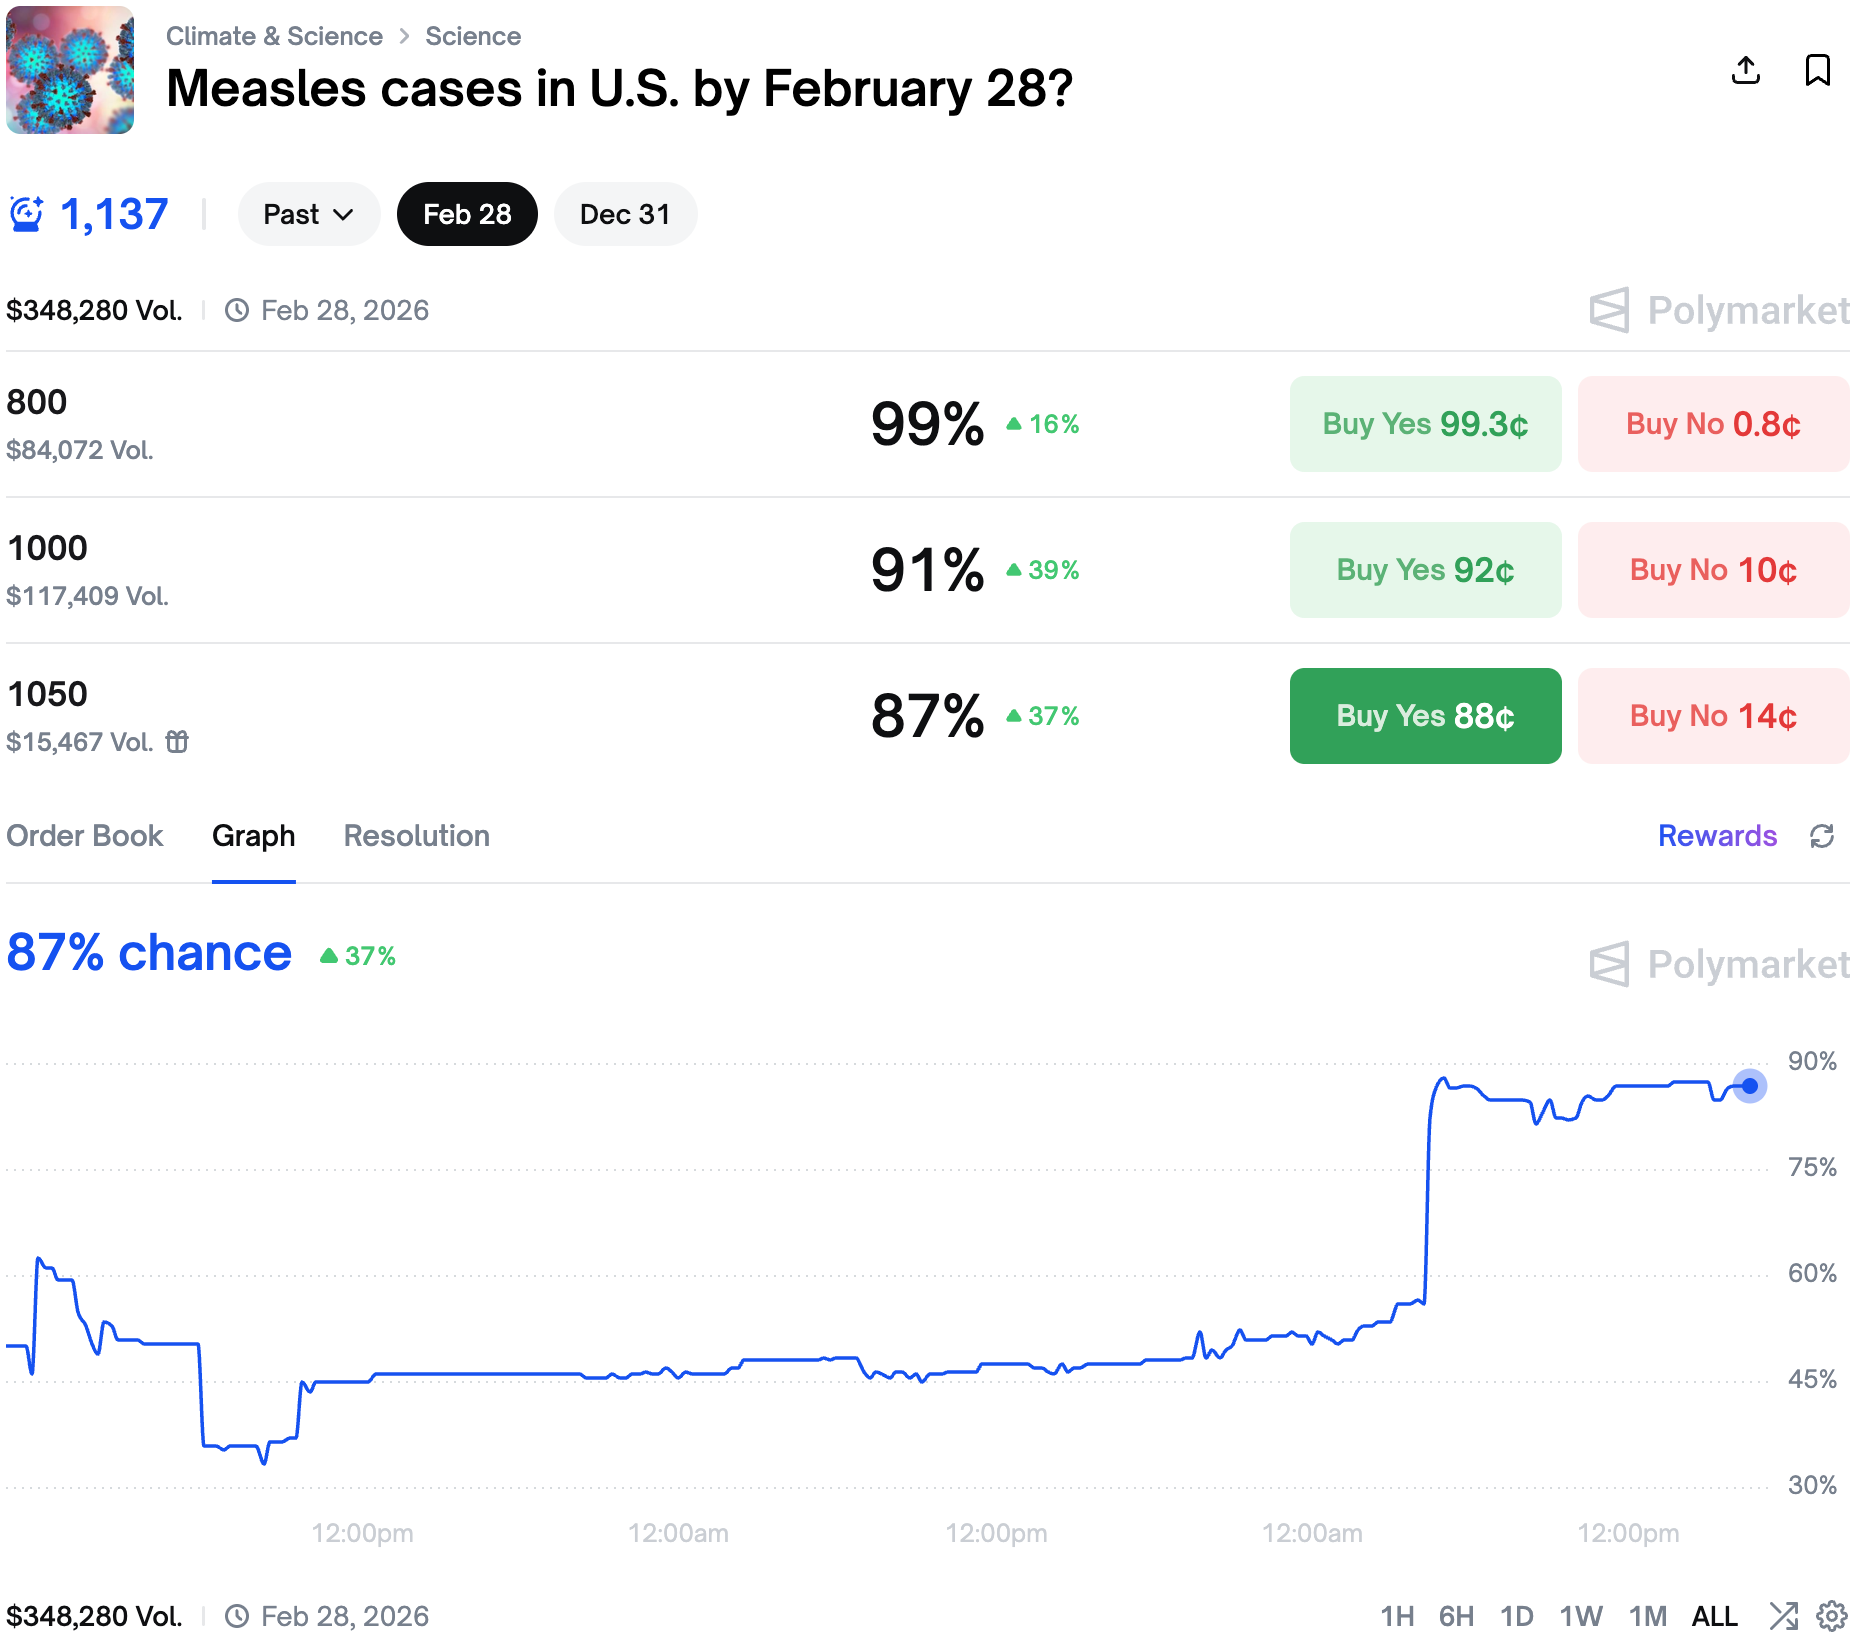The height and width of the screenshot is (1644, 1862).
Task: Click the chart's current price dot
Action: 1750,1086
